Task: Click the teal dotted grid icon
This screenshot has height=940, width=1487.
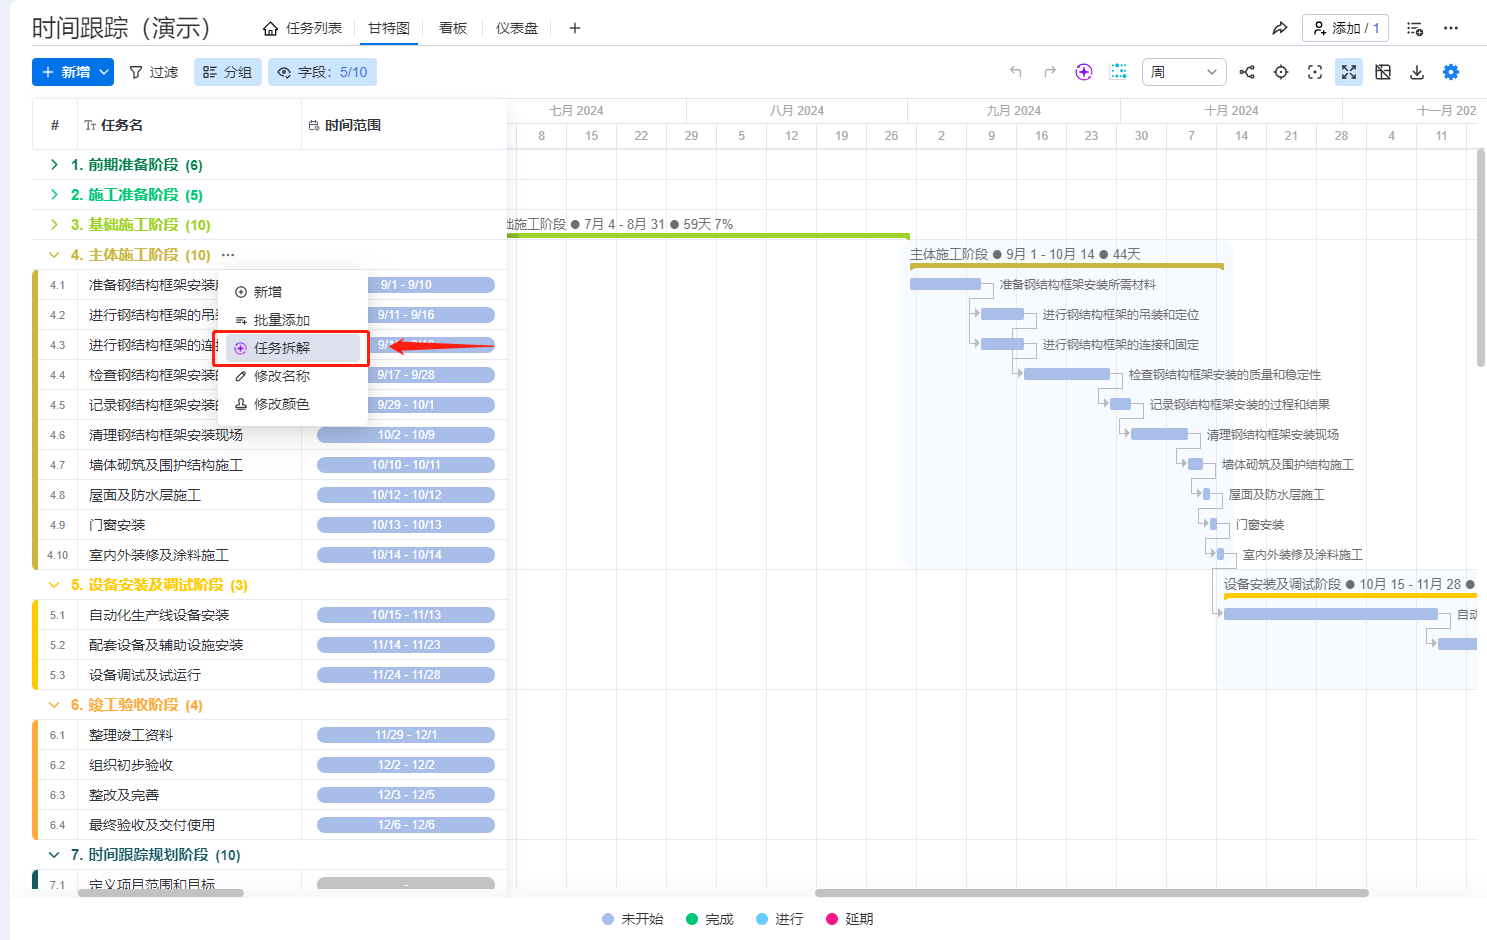Action: [x=1118, y=72]
